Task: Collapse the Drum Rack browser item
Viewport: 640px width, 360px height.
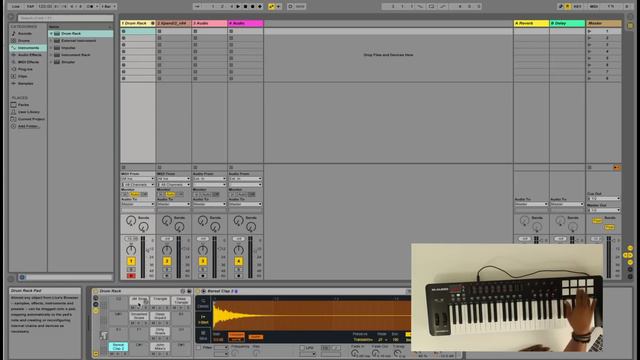Action: (x=51, y=33)
